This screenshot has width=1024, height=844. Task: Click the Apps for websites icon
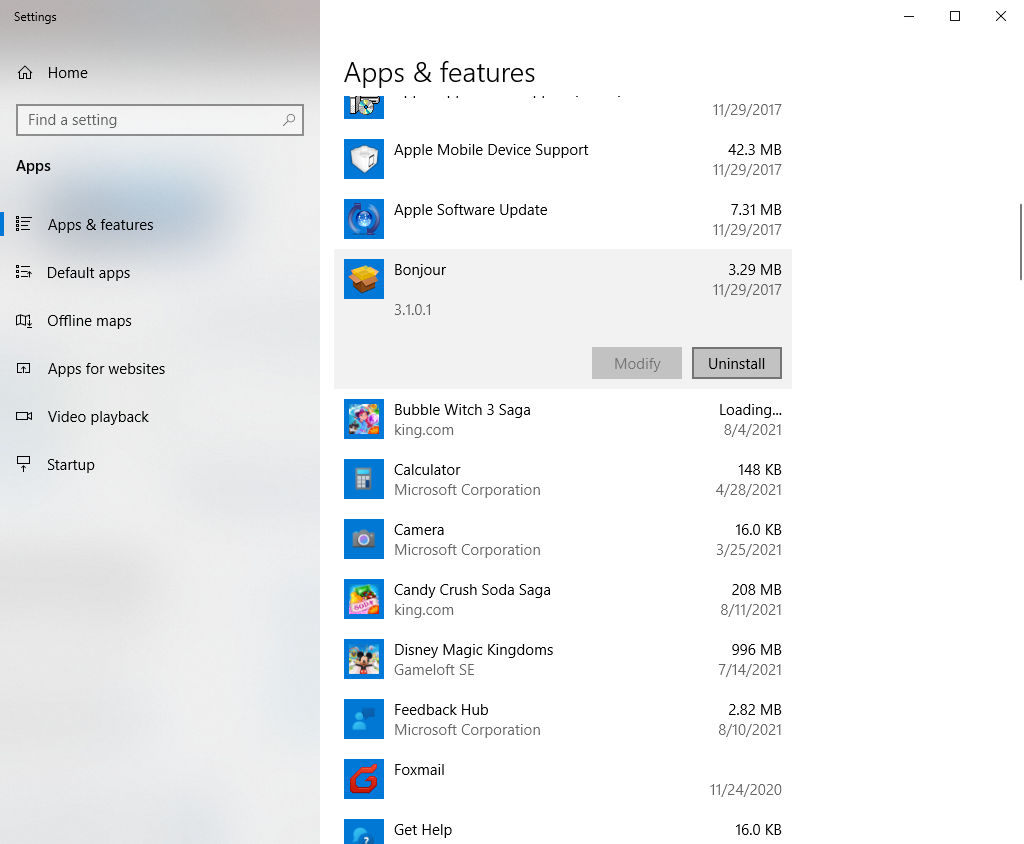[x=24, y=368]
